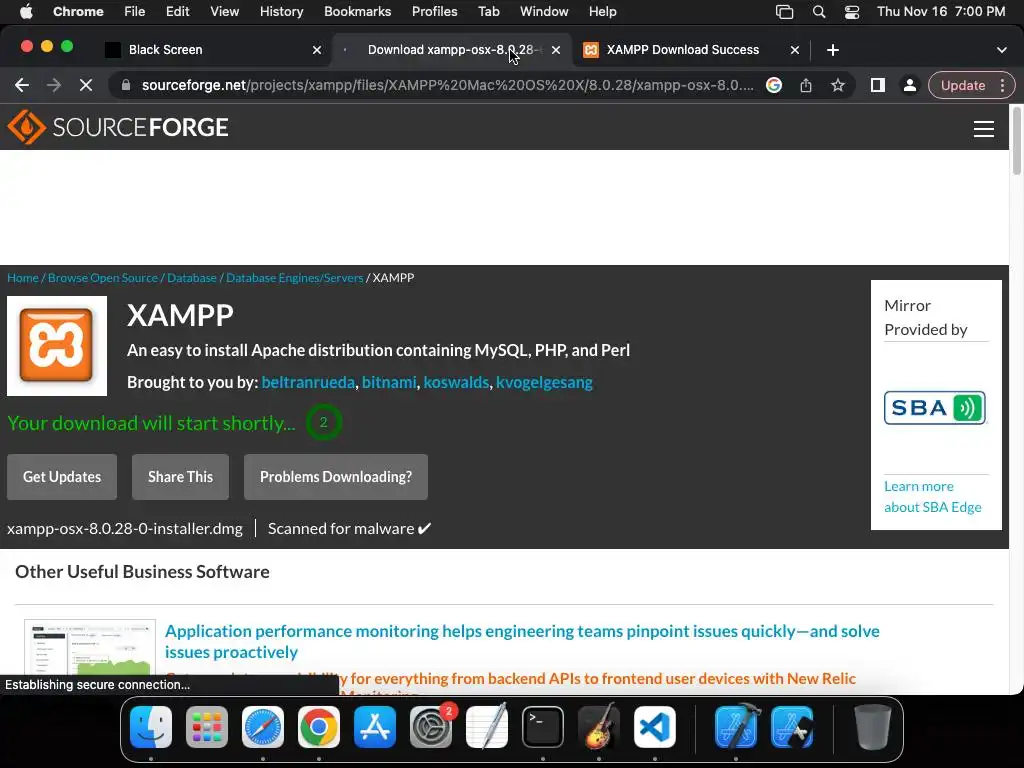Open Xcode from the Dock
This screenshot has height=768, width=1024.
pos(736,727)
